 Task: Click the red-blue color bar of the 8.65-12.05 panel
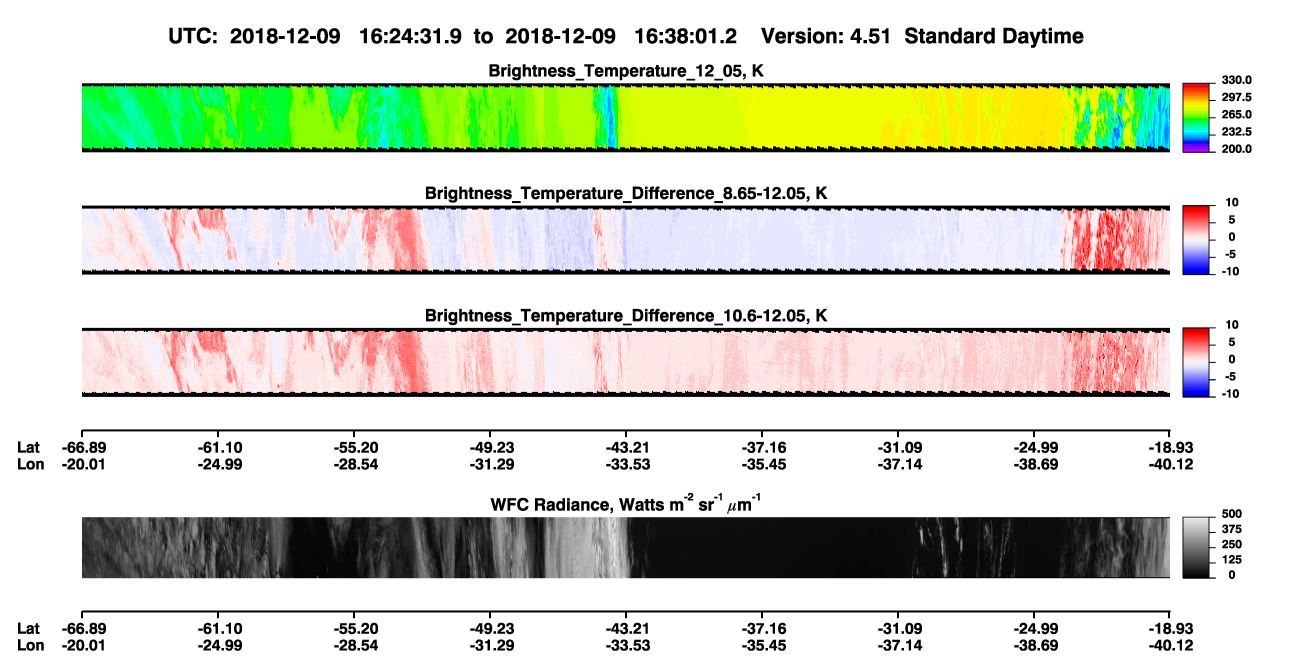click(x=1197, y=240)
